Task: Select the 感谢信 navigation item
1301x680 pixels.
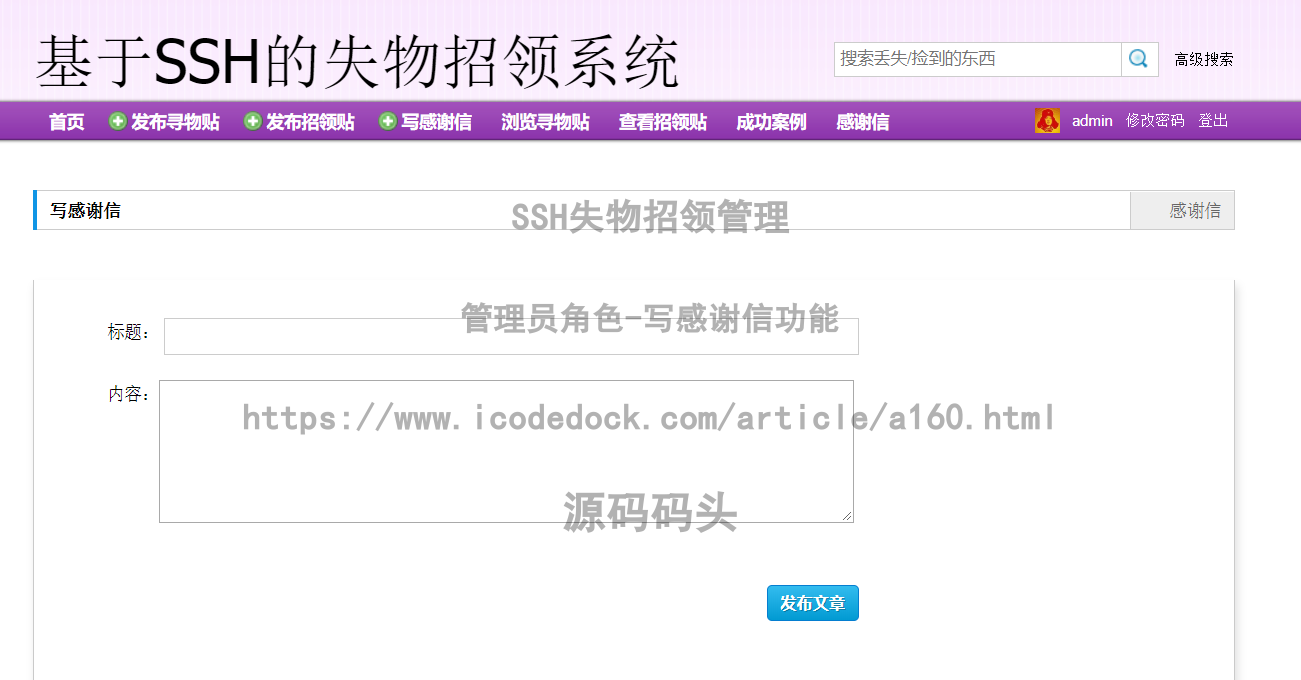Action: (x=861, y=121)
